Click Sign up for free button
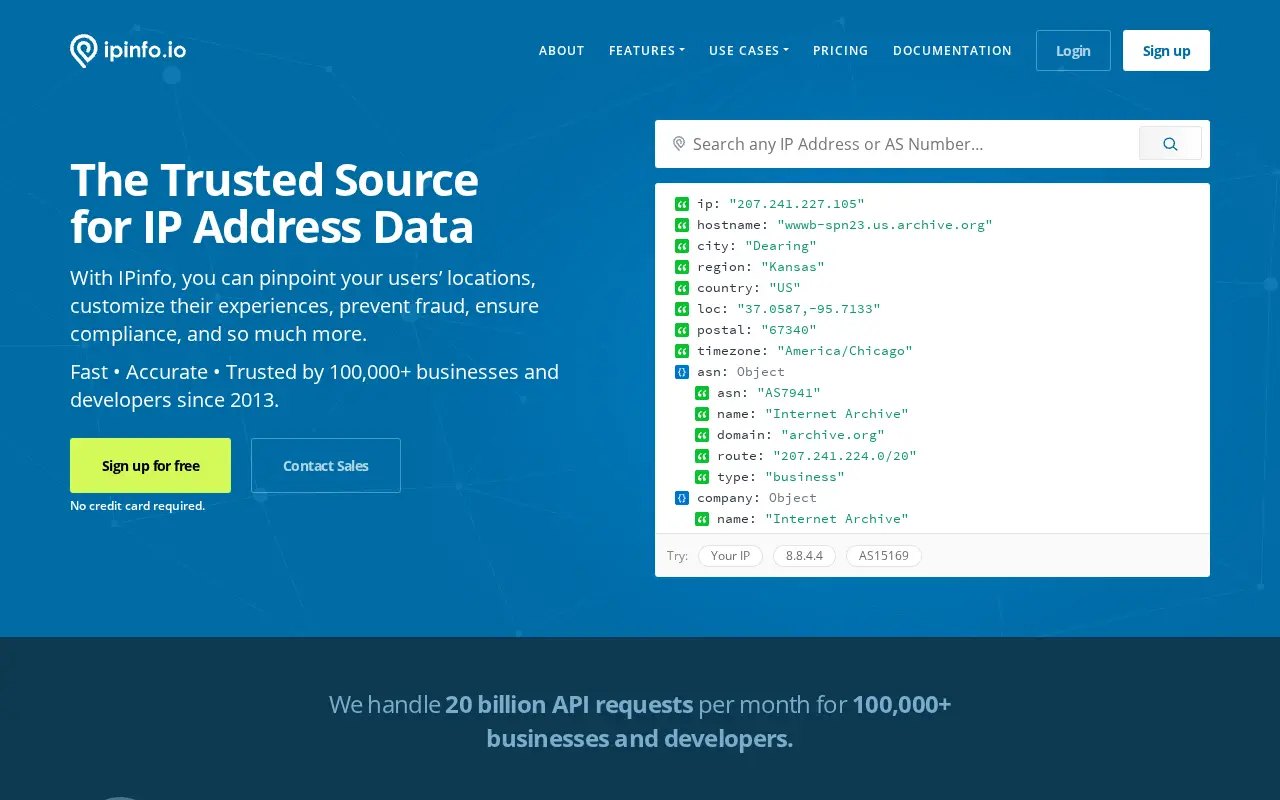 point(150,466)
